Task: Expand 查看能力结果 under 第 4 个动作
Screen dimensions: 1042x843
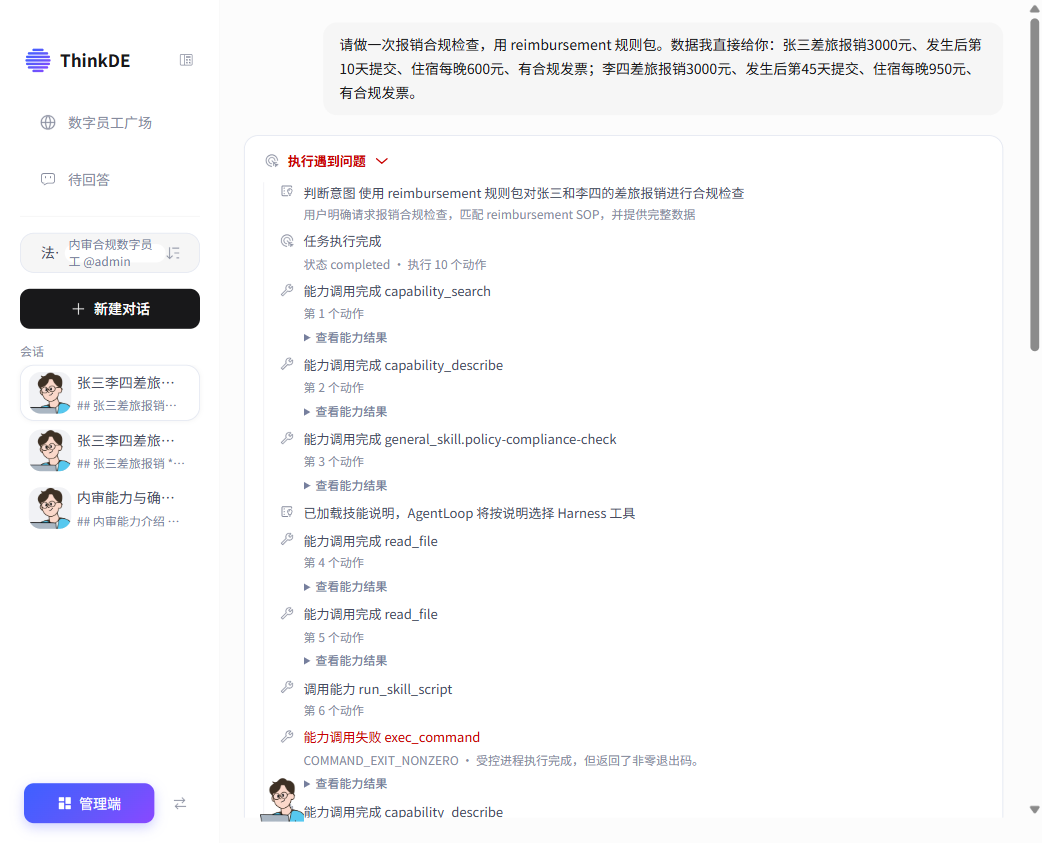Action: tap(346, 587)
